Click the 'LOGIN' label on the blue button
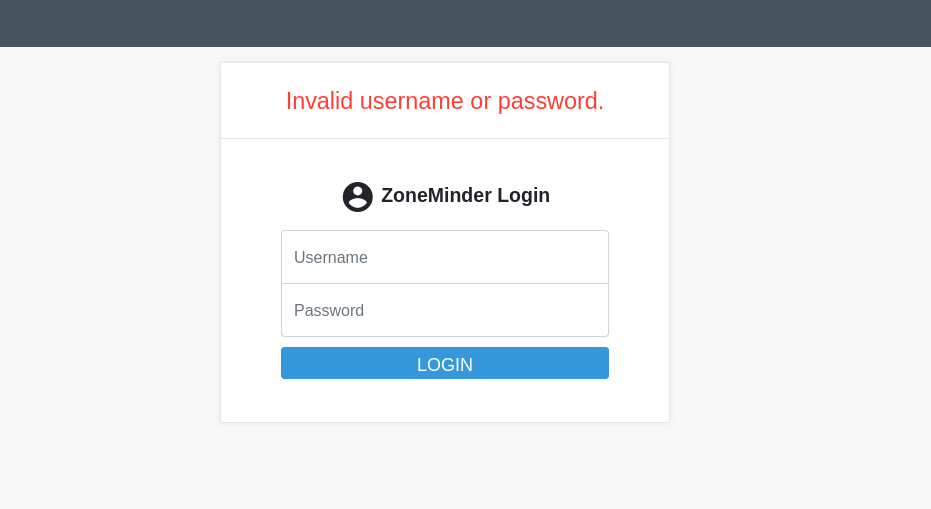Viewport: 931px width, 509px height. (x=445, y=365)
